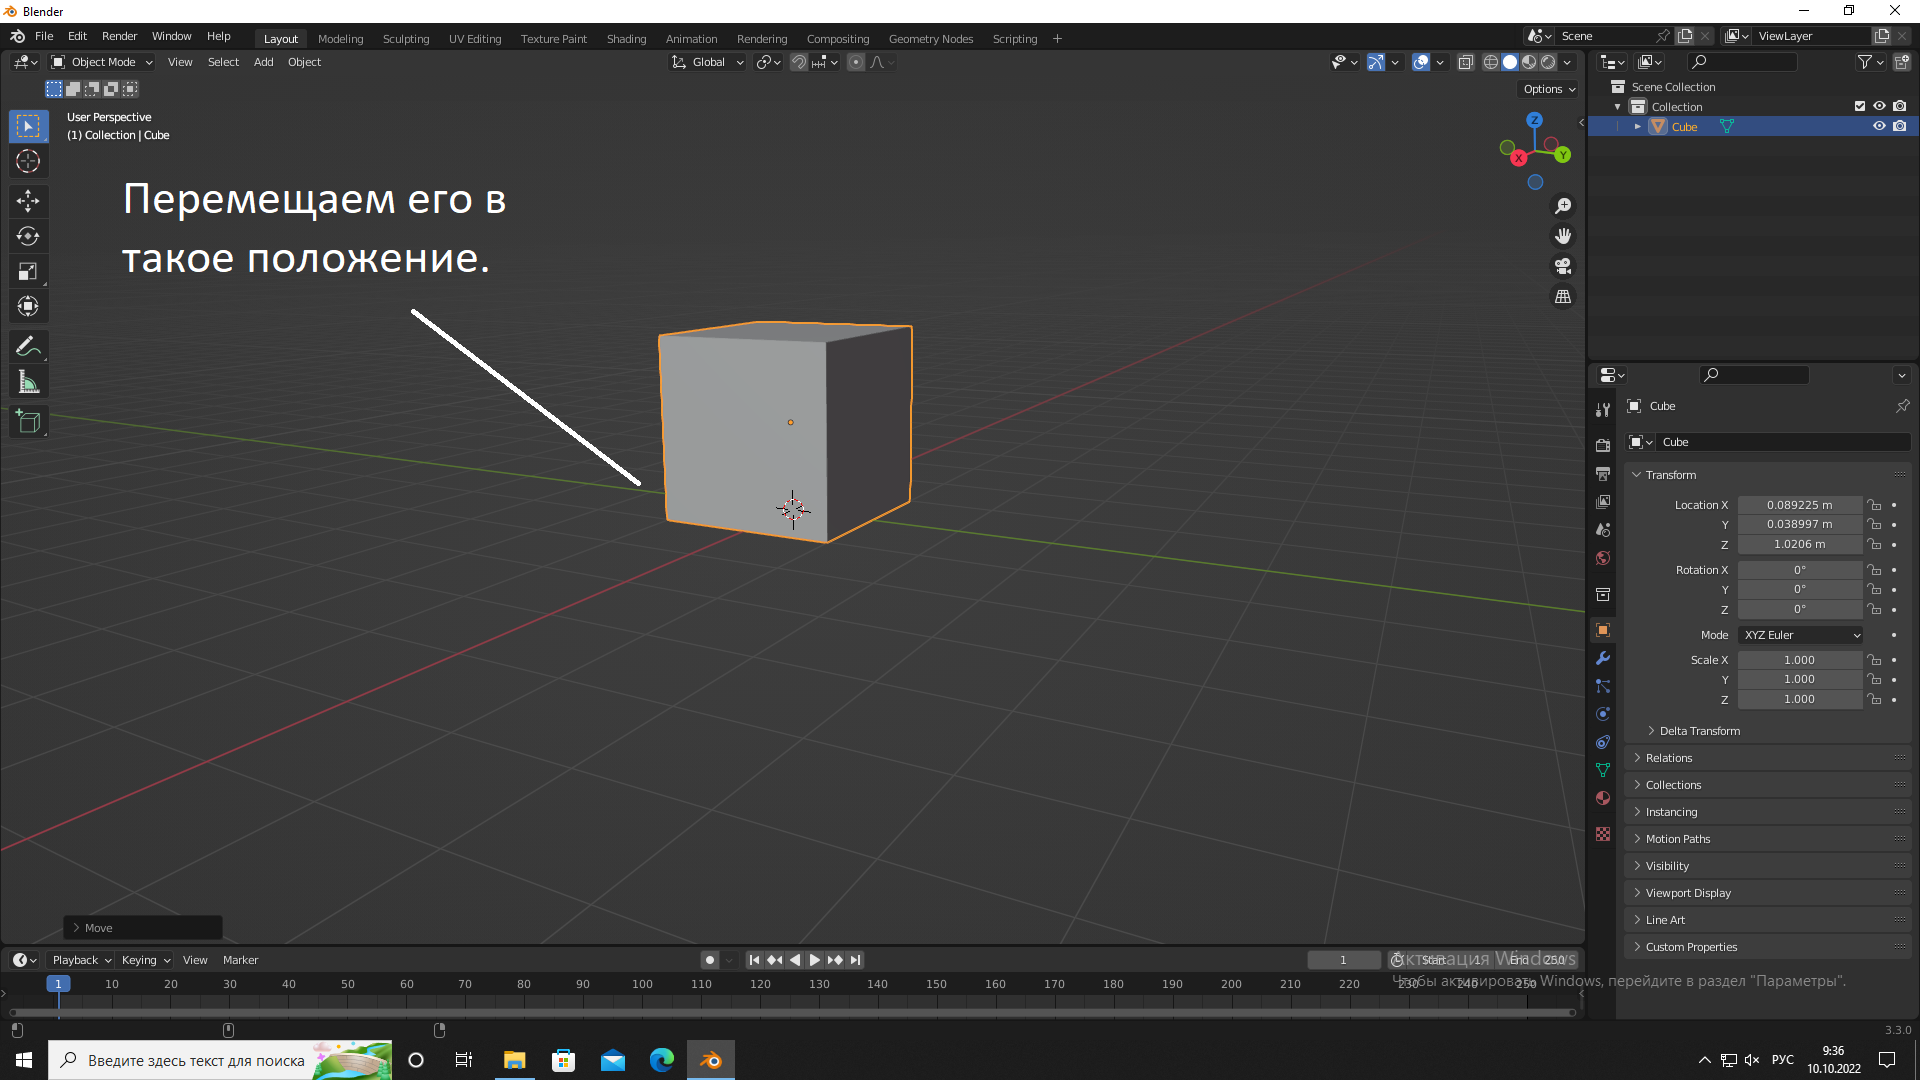Toggle Collection eye visibility
Image resolution: width=1920 pixels, height=1080 pixels.
coord(1879,106)
